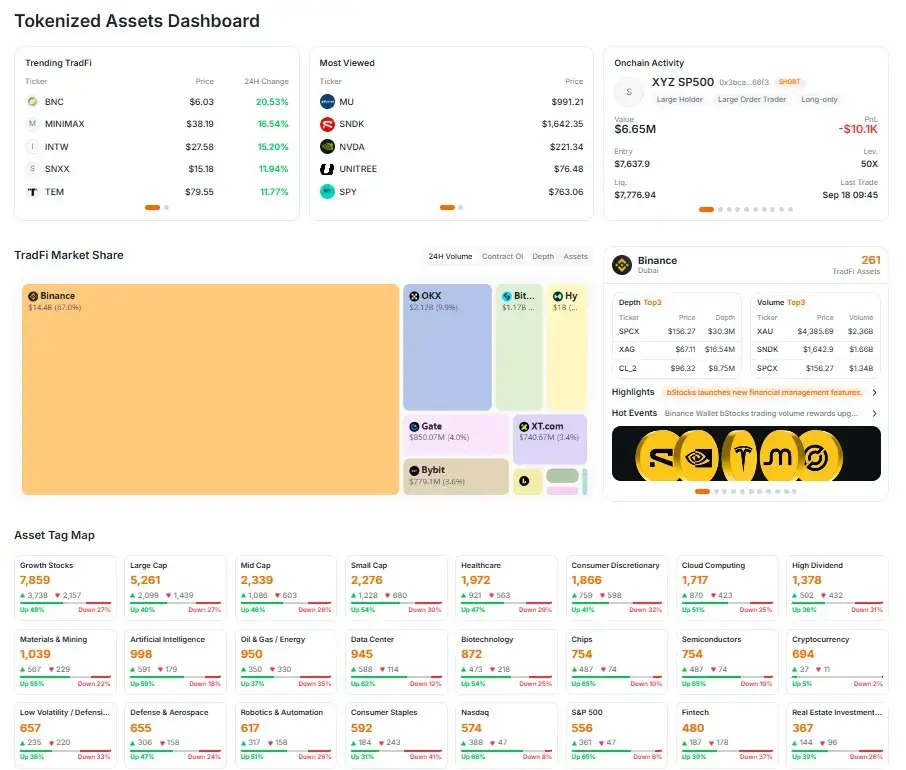Expand the Hot Events chevron arrow

point(874,413)
